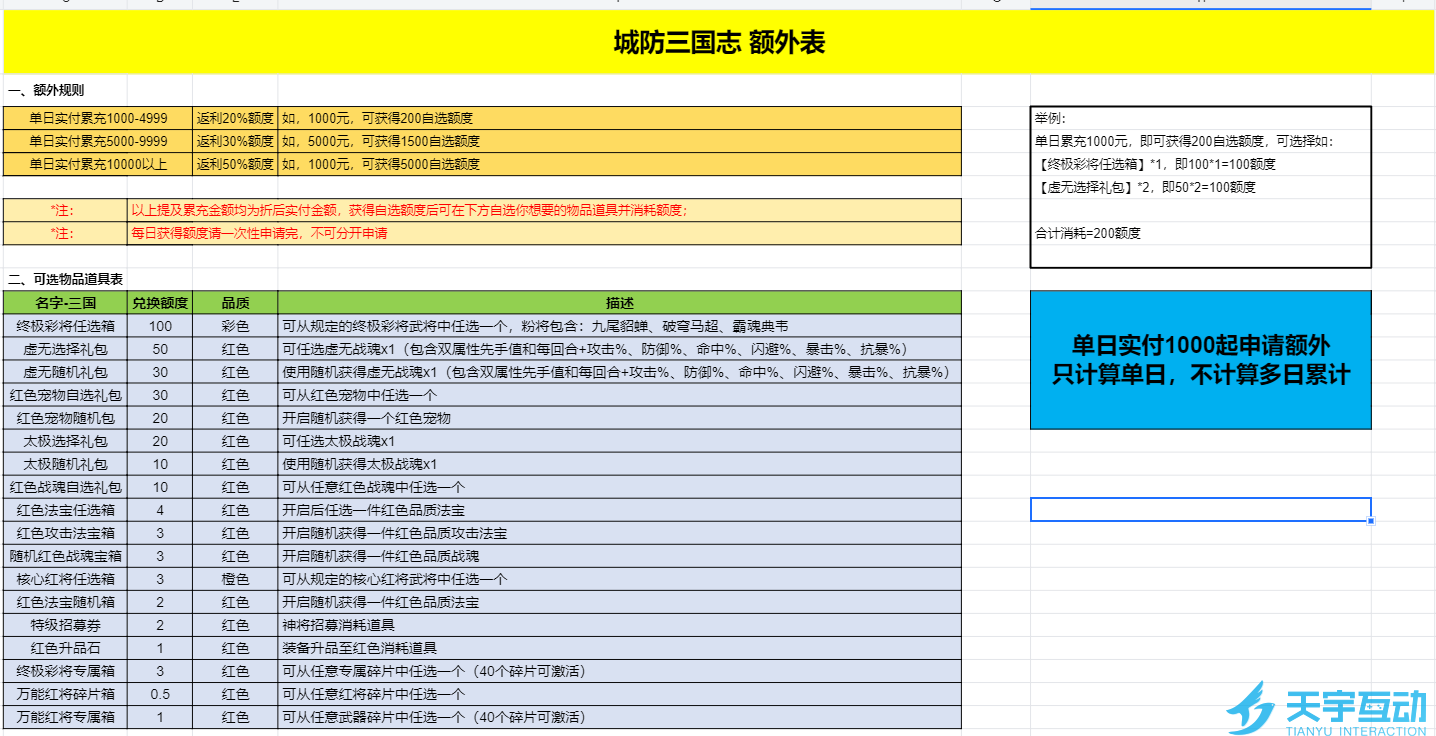Select the 万能红将专属箱 name cell
Screen dimensions: 1436x736
(65, 717)
